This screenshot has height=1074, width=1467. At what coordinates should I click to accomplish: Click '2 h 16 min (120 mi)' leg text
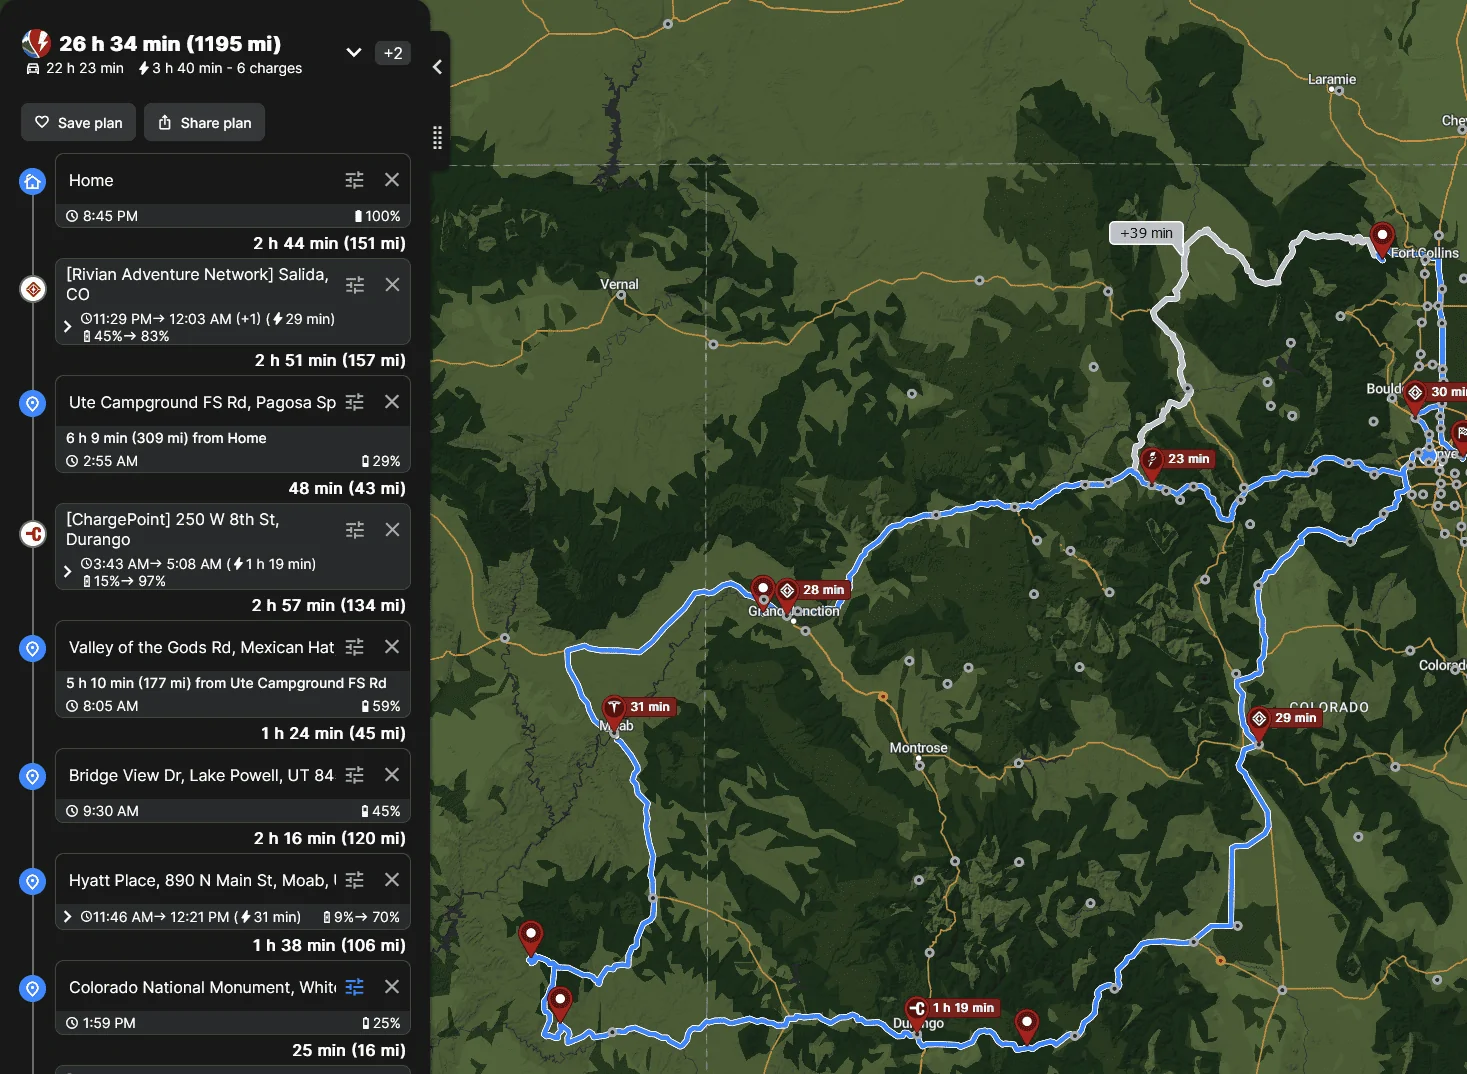tap(329, 838)
